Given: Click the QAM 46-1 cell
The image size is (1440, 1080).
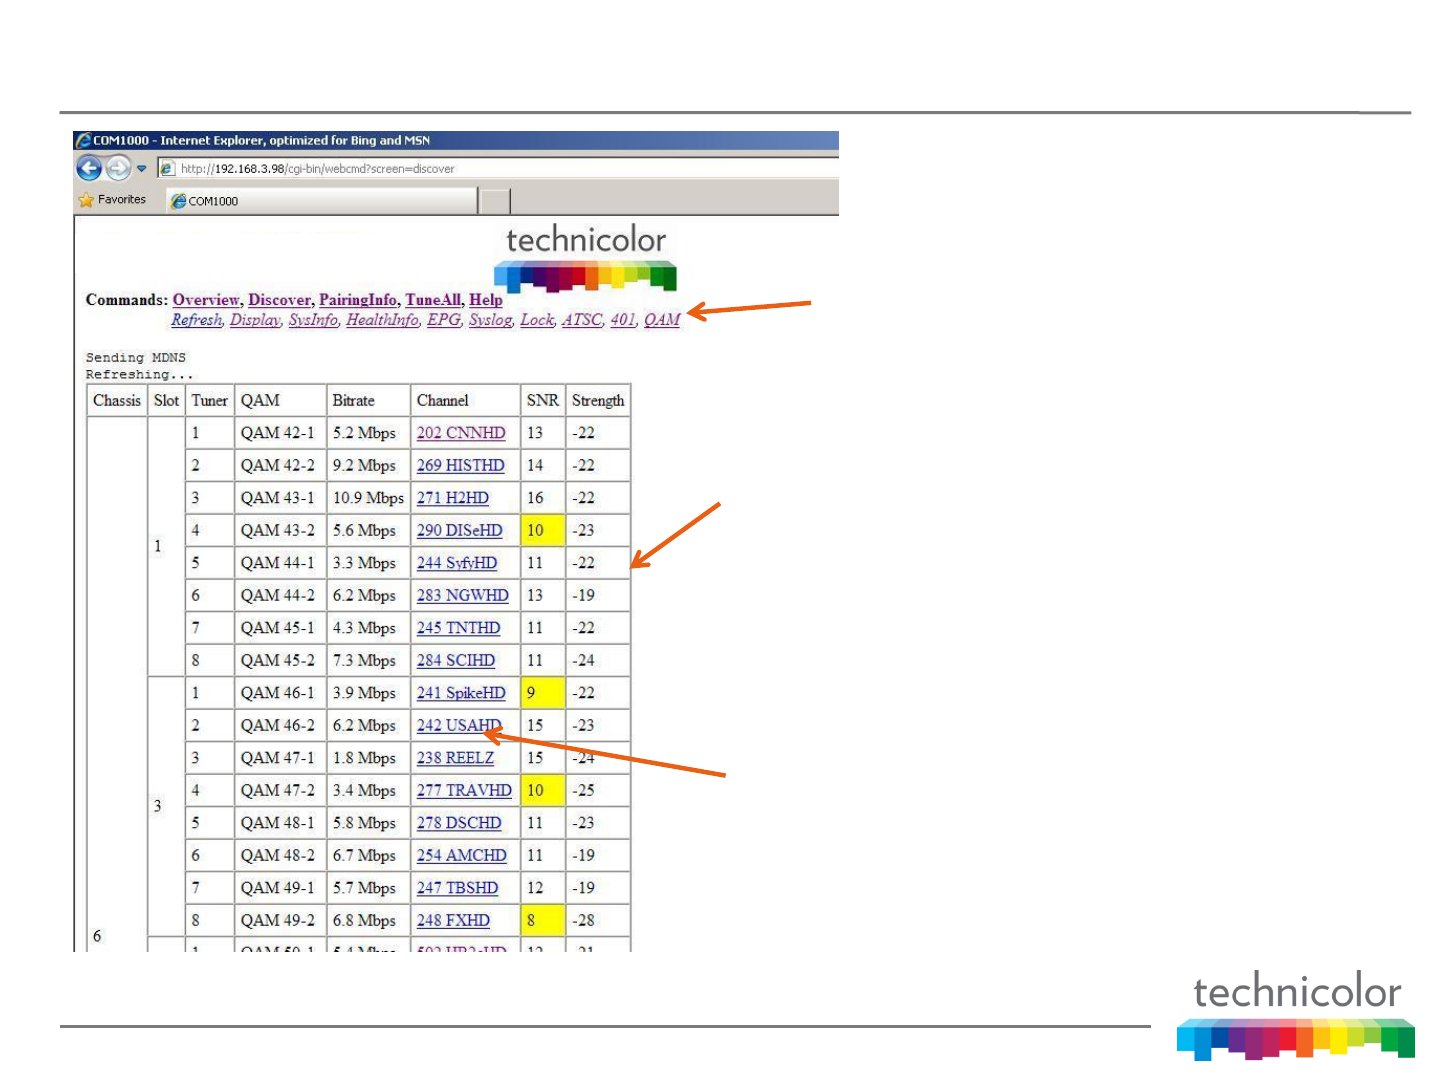Looking at the screenshot, I should pyautogui.click(x=280, y=693).
